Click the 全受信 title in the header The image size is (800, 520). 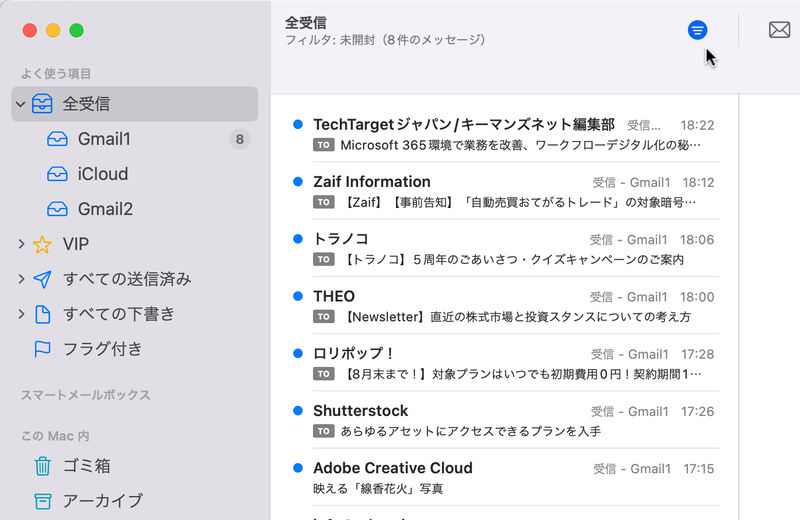click(x=306, y=22)
